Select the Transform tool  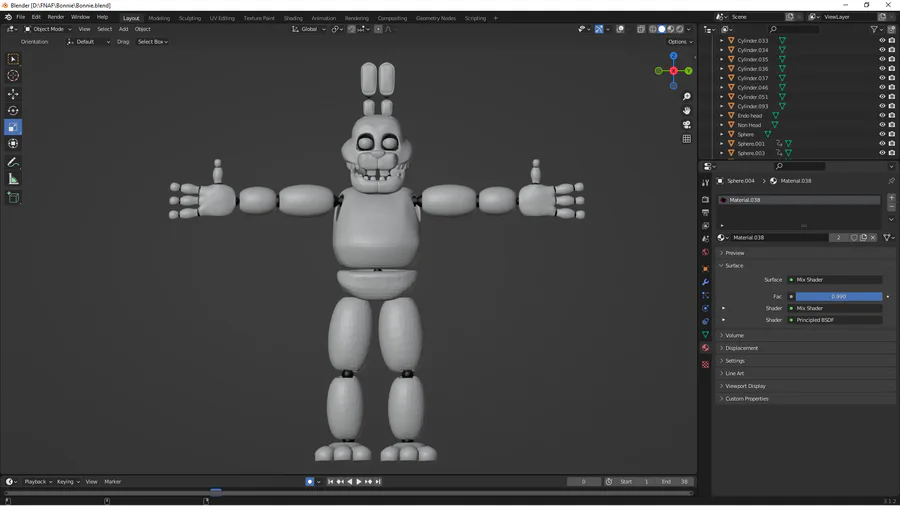tap(13, 143)
